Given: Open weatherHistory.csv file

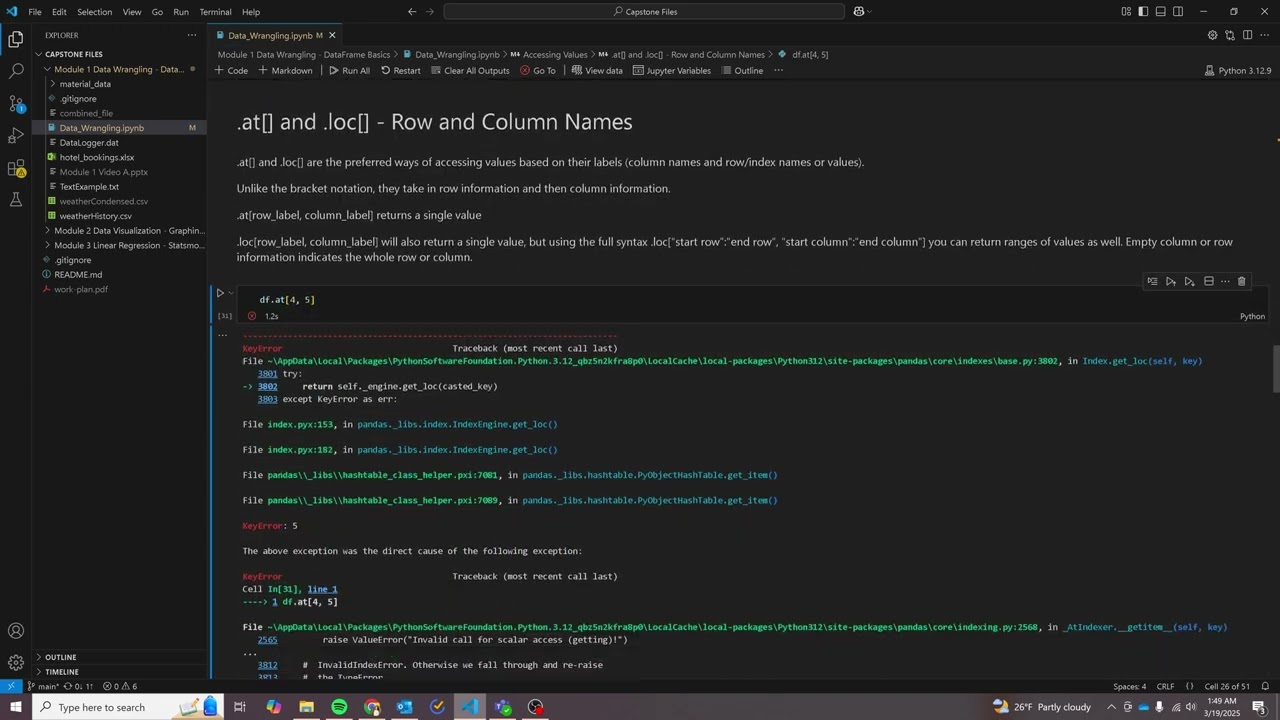Looking at the screenshot, I should [x=95, y=216].
